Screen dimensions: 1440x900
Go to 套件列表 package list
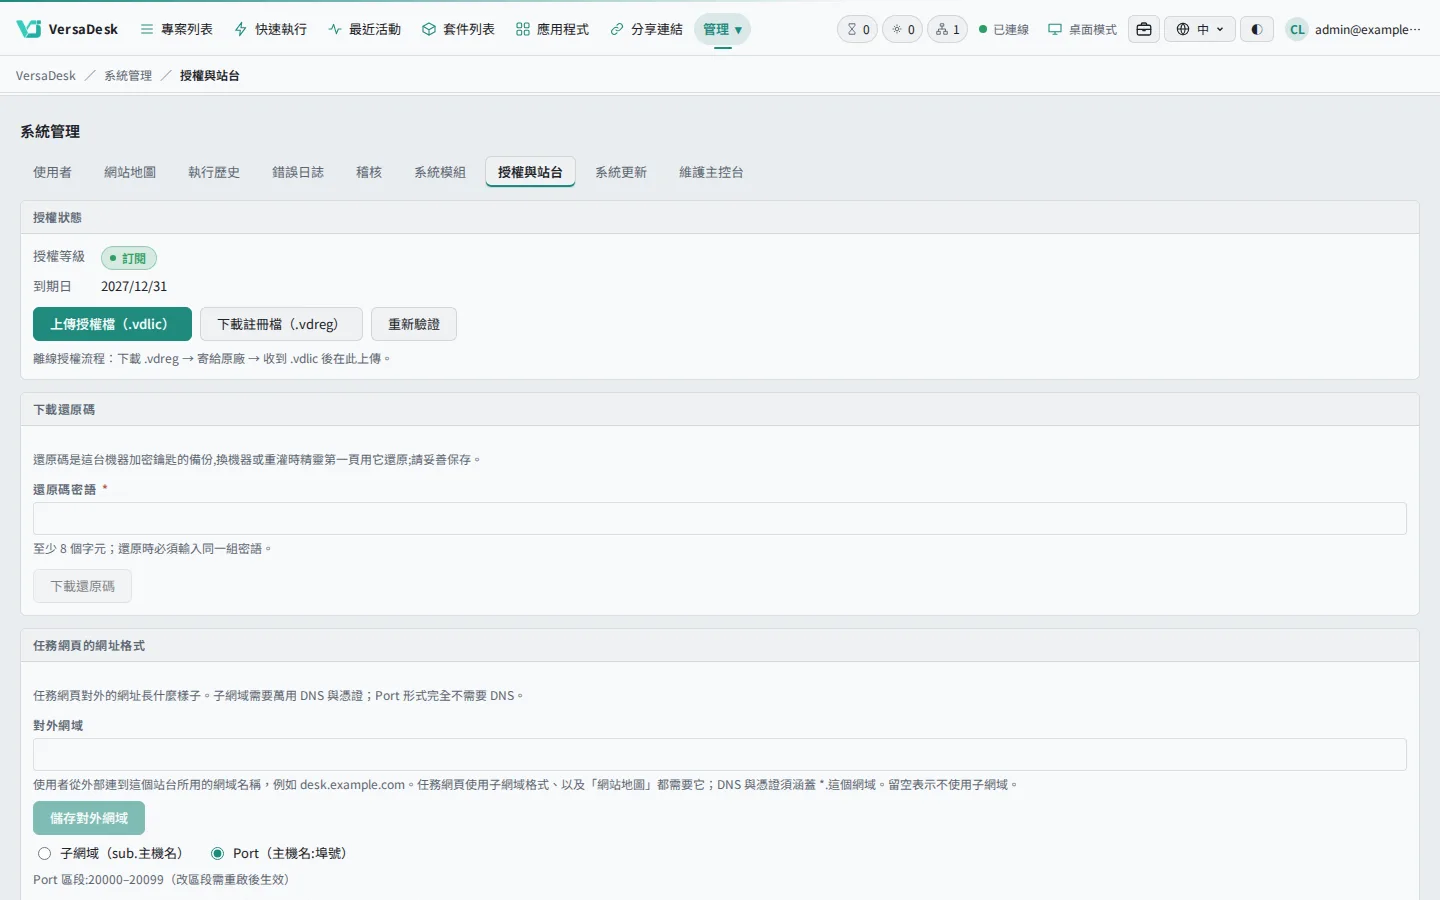pyautogui.click(x=458, y=29)
